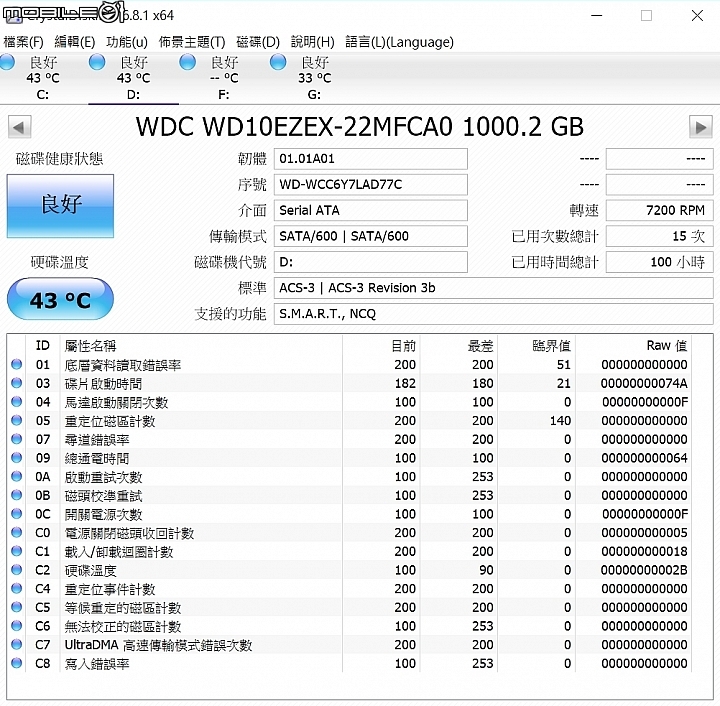
Task: Select drive G: health status icon
Action: tap(278, 62)
